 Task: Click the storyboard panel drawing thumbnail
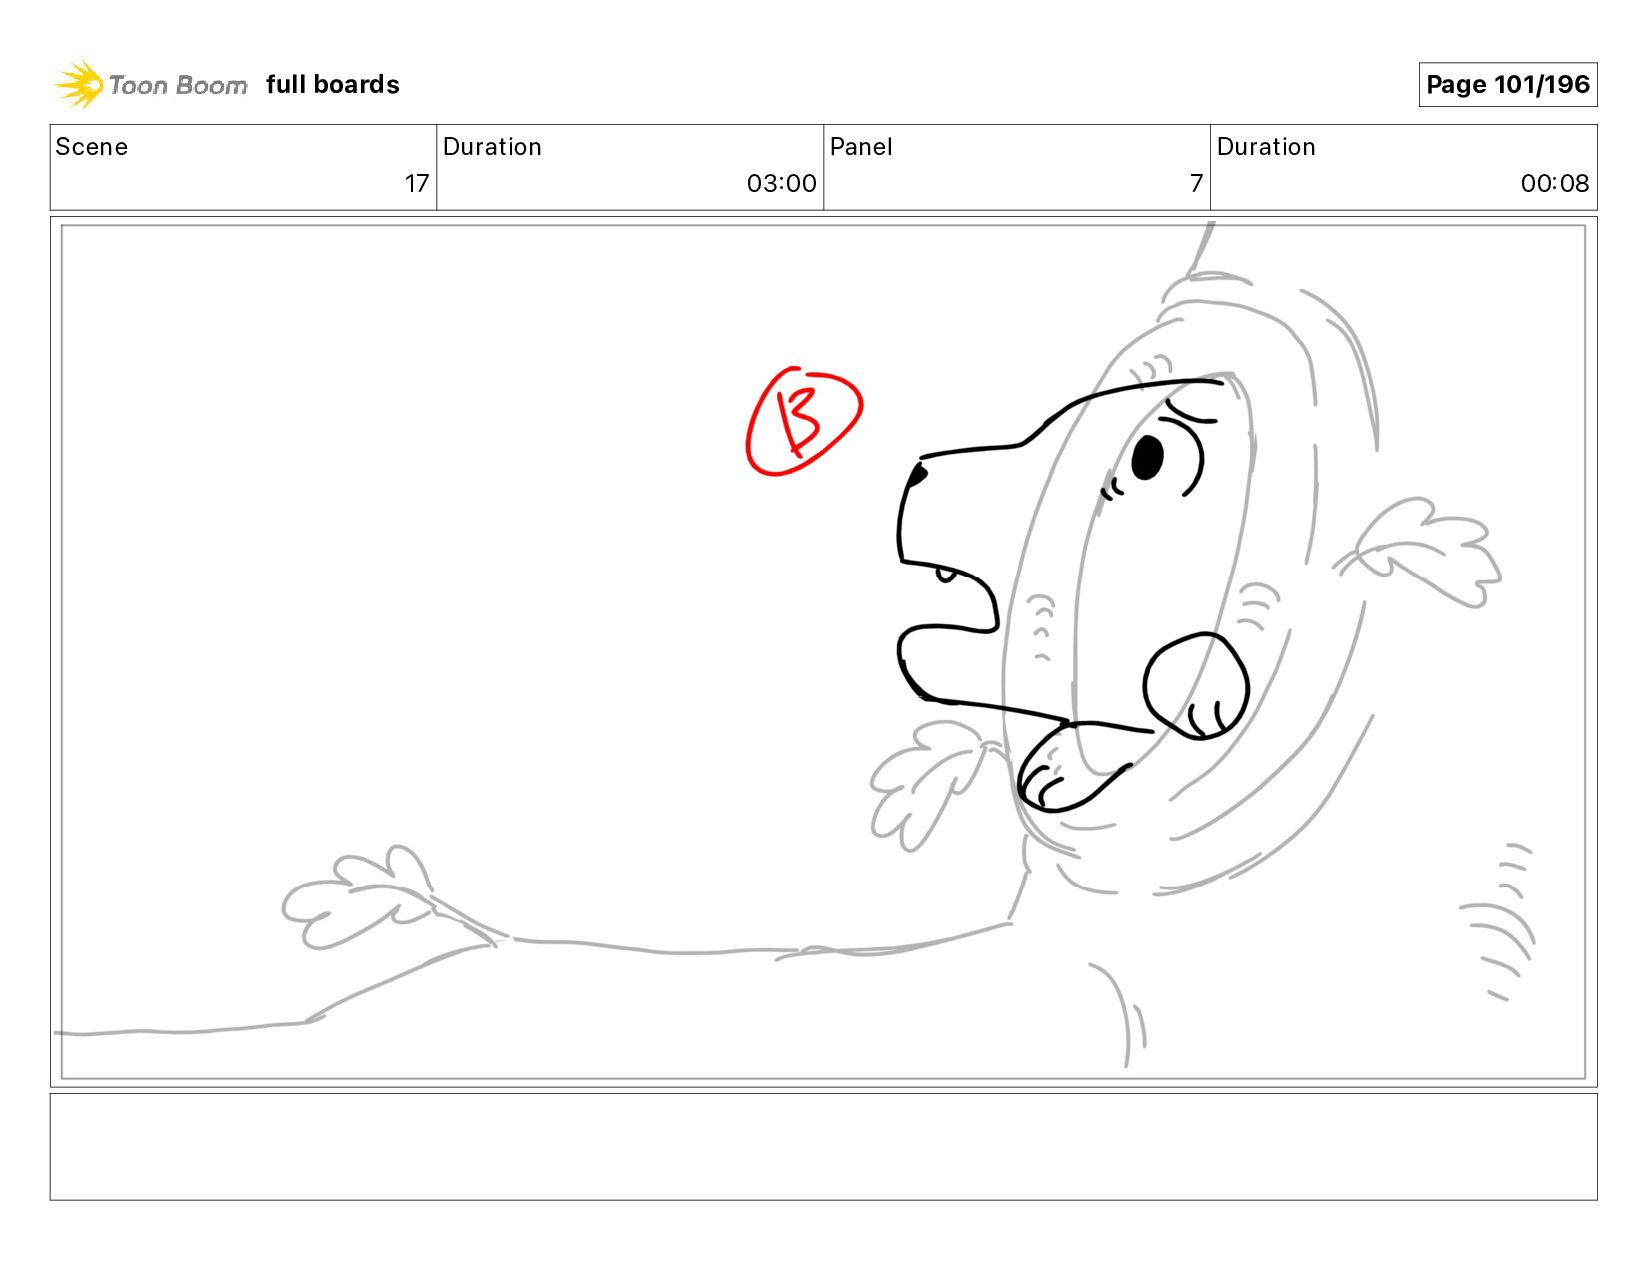coord(823,652)
